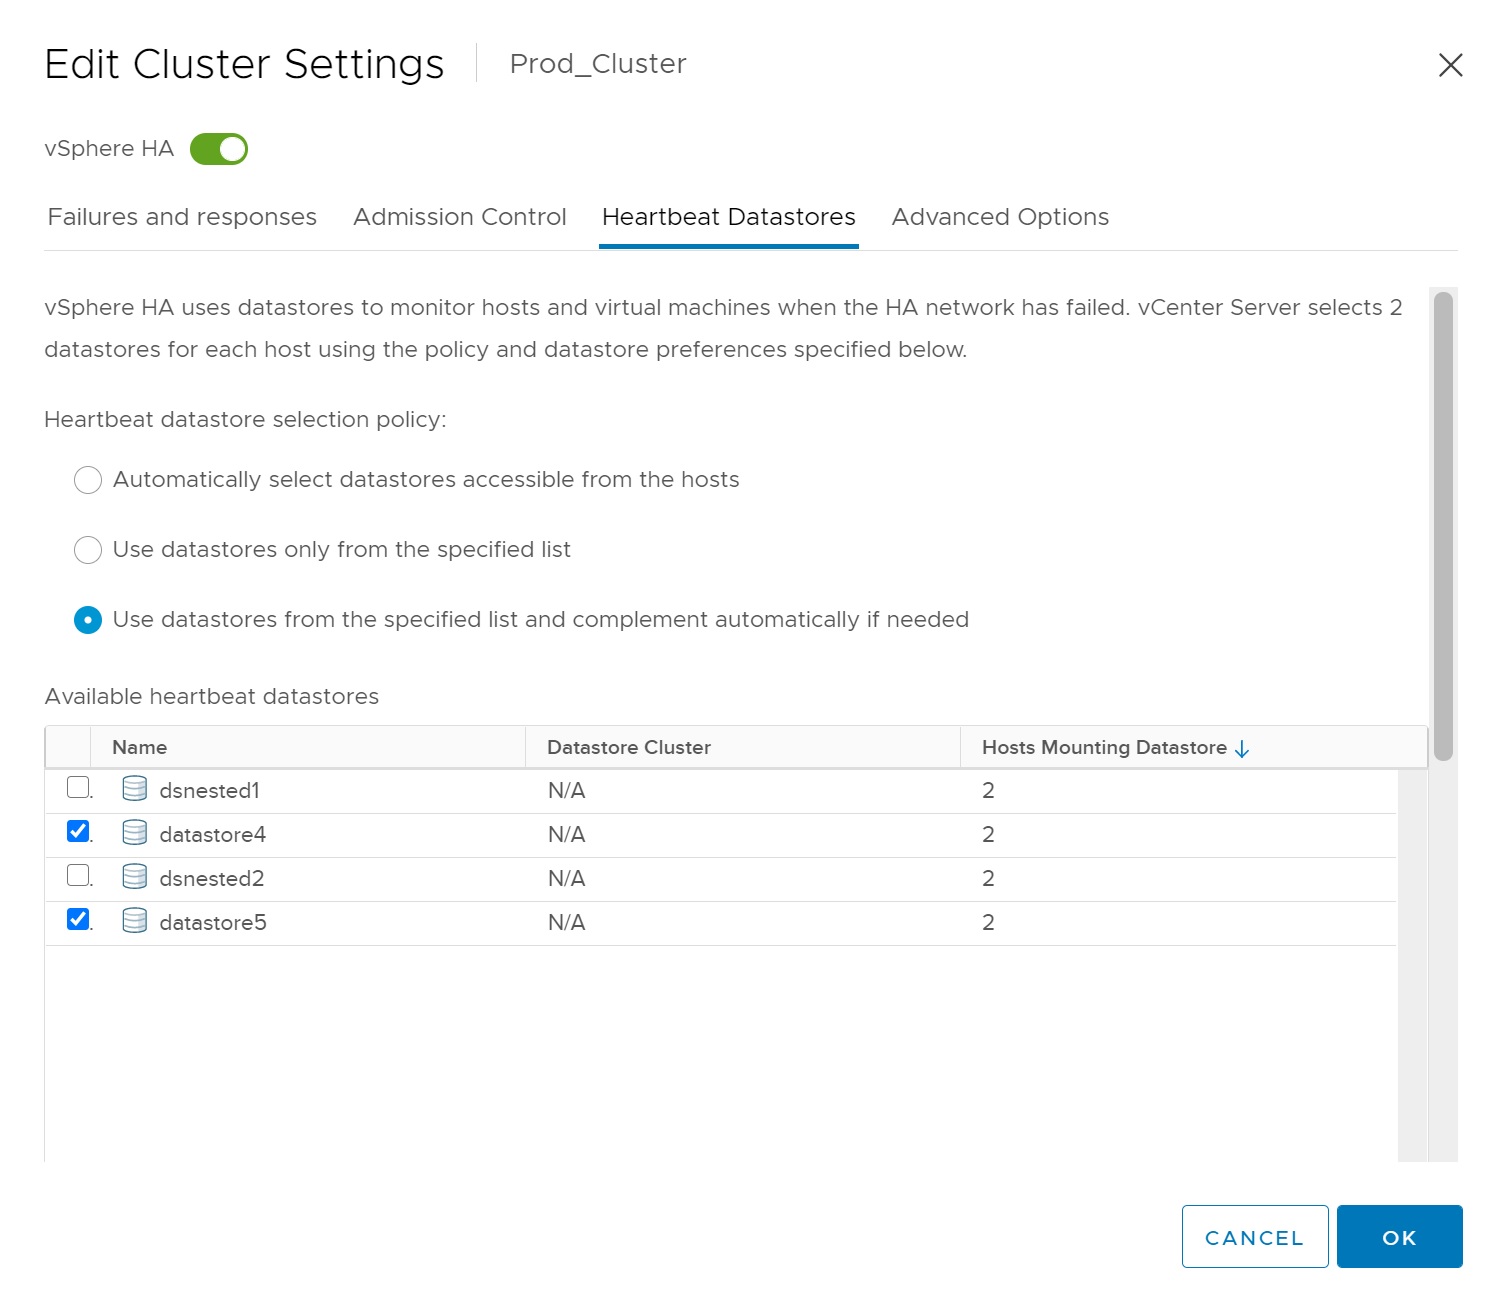Image resolution: width=1502 pixels, height=1305 pixels.
Task: Click the dialog's vertical scrollbar
Action: tap(1442, 526)
